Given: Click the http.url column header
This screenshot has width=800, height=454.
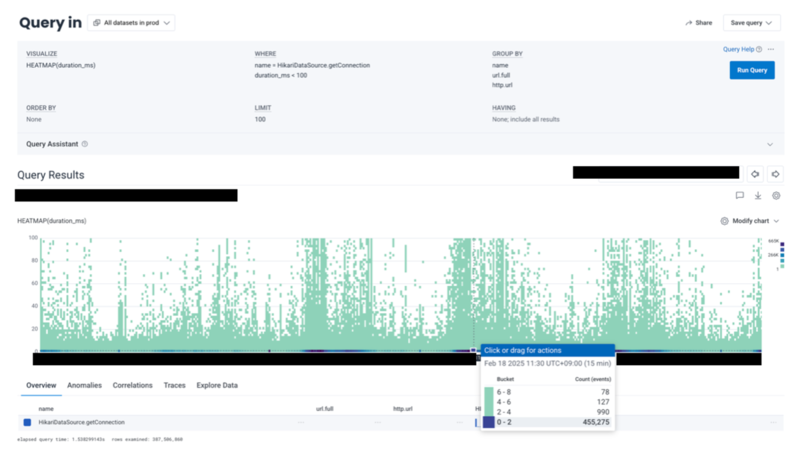Looking at the screenshot, I should (403, 409).
